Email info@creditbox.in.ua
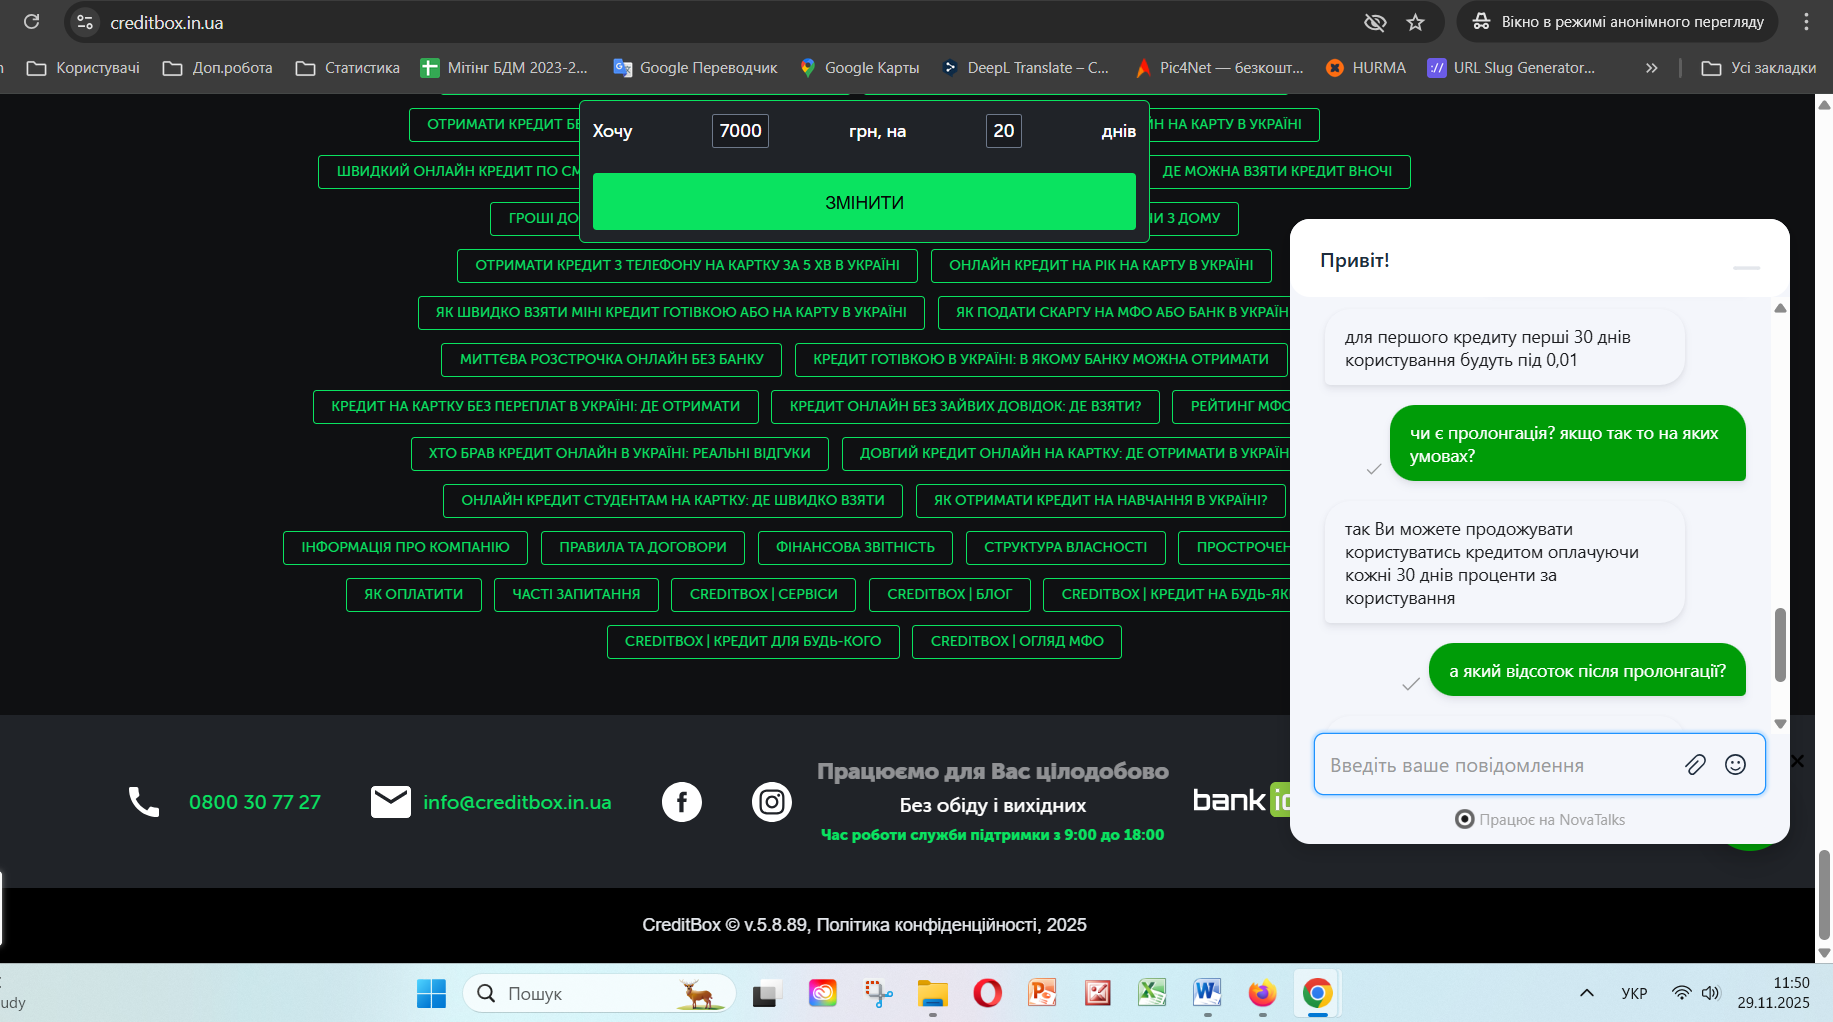Screen dimensions: 1833x1022 click(517, 802)
